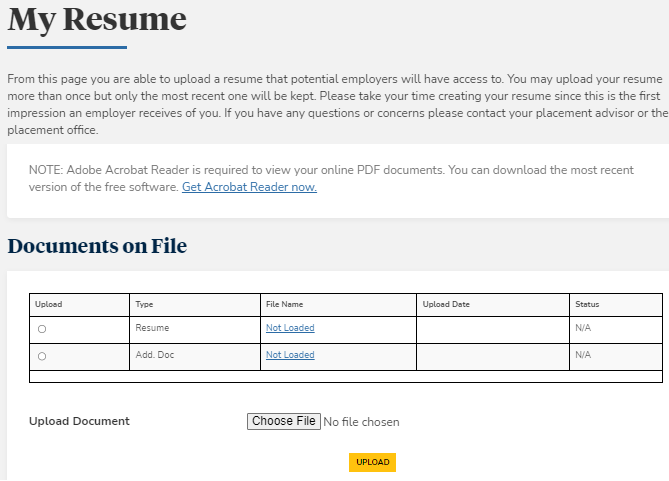The height and width of the screenshot is (481, 669).
Task: Click the Documents on File heading
Action: click(x=97, y=246)
